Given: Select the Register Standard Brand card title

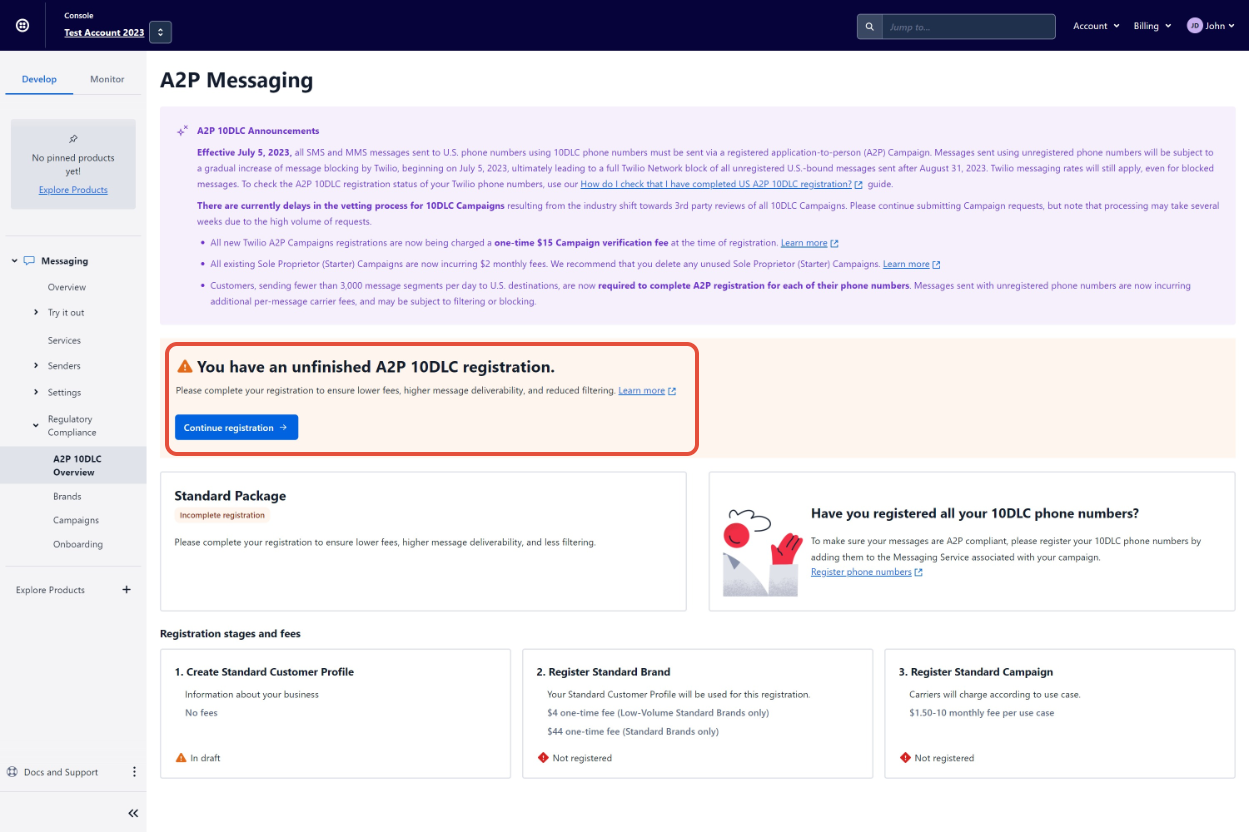Looking at the screenshot, I should (x=603, y=672).
